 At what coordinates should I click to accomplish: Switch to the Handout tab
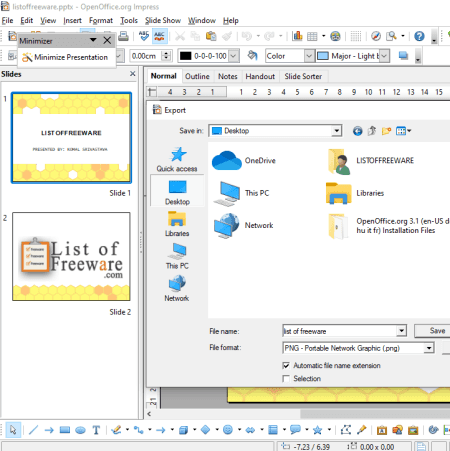tap(260, 76)
